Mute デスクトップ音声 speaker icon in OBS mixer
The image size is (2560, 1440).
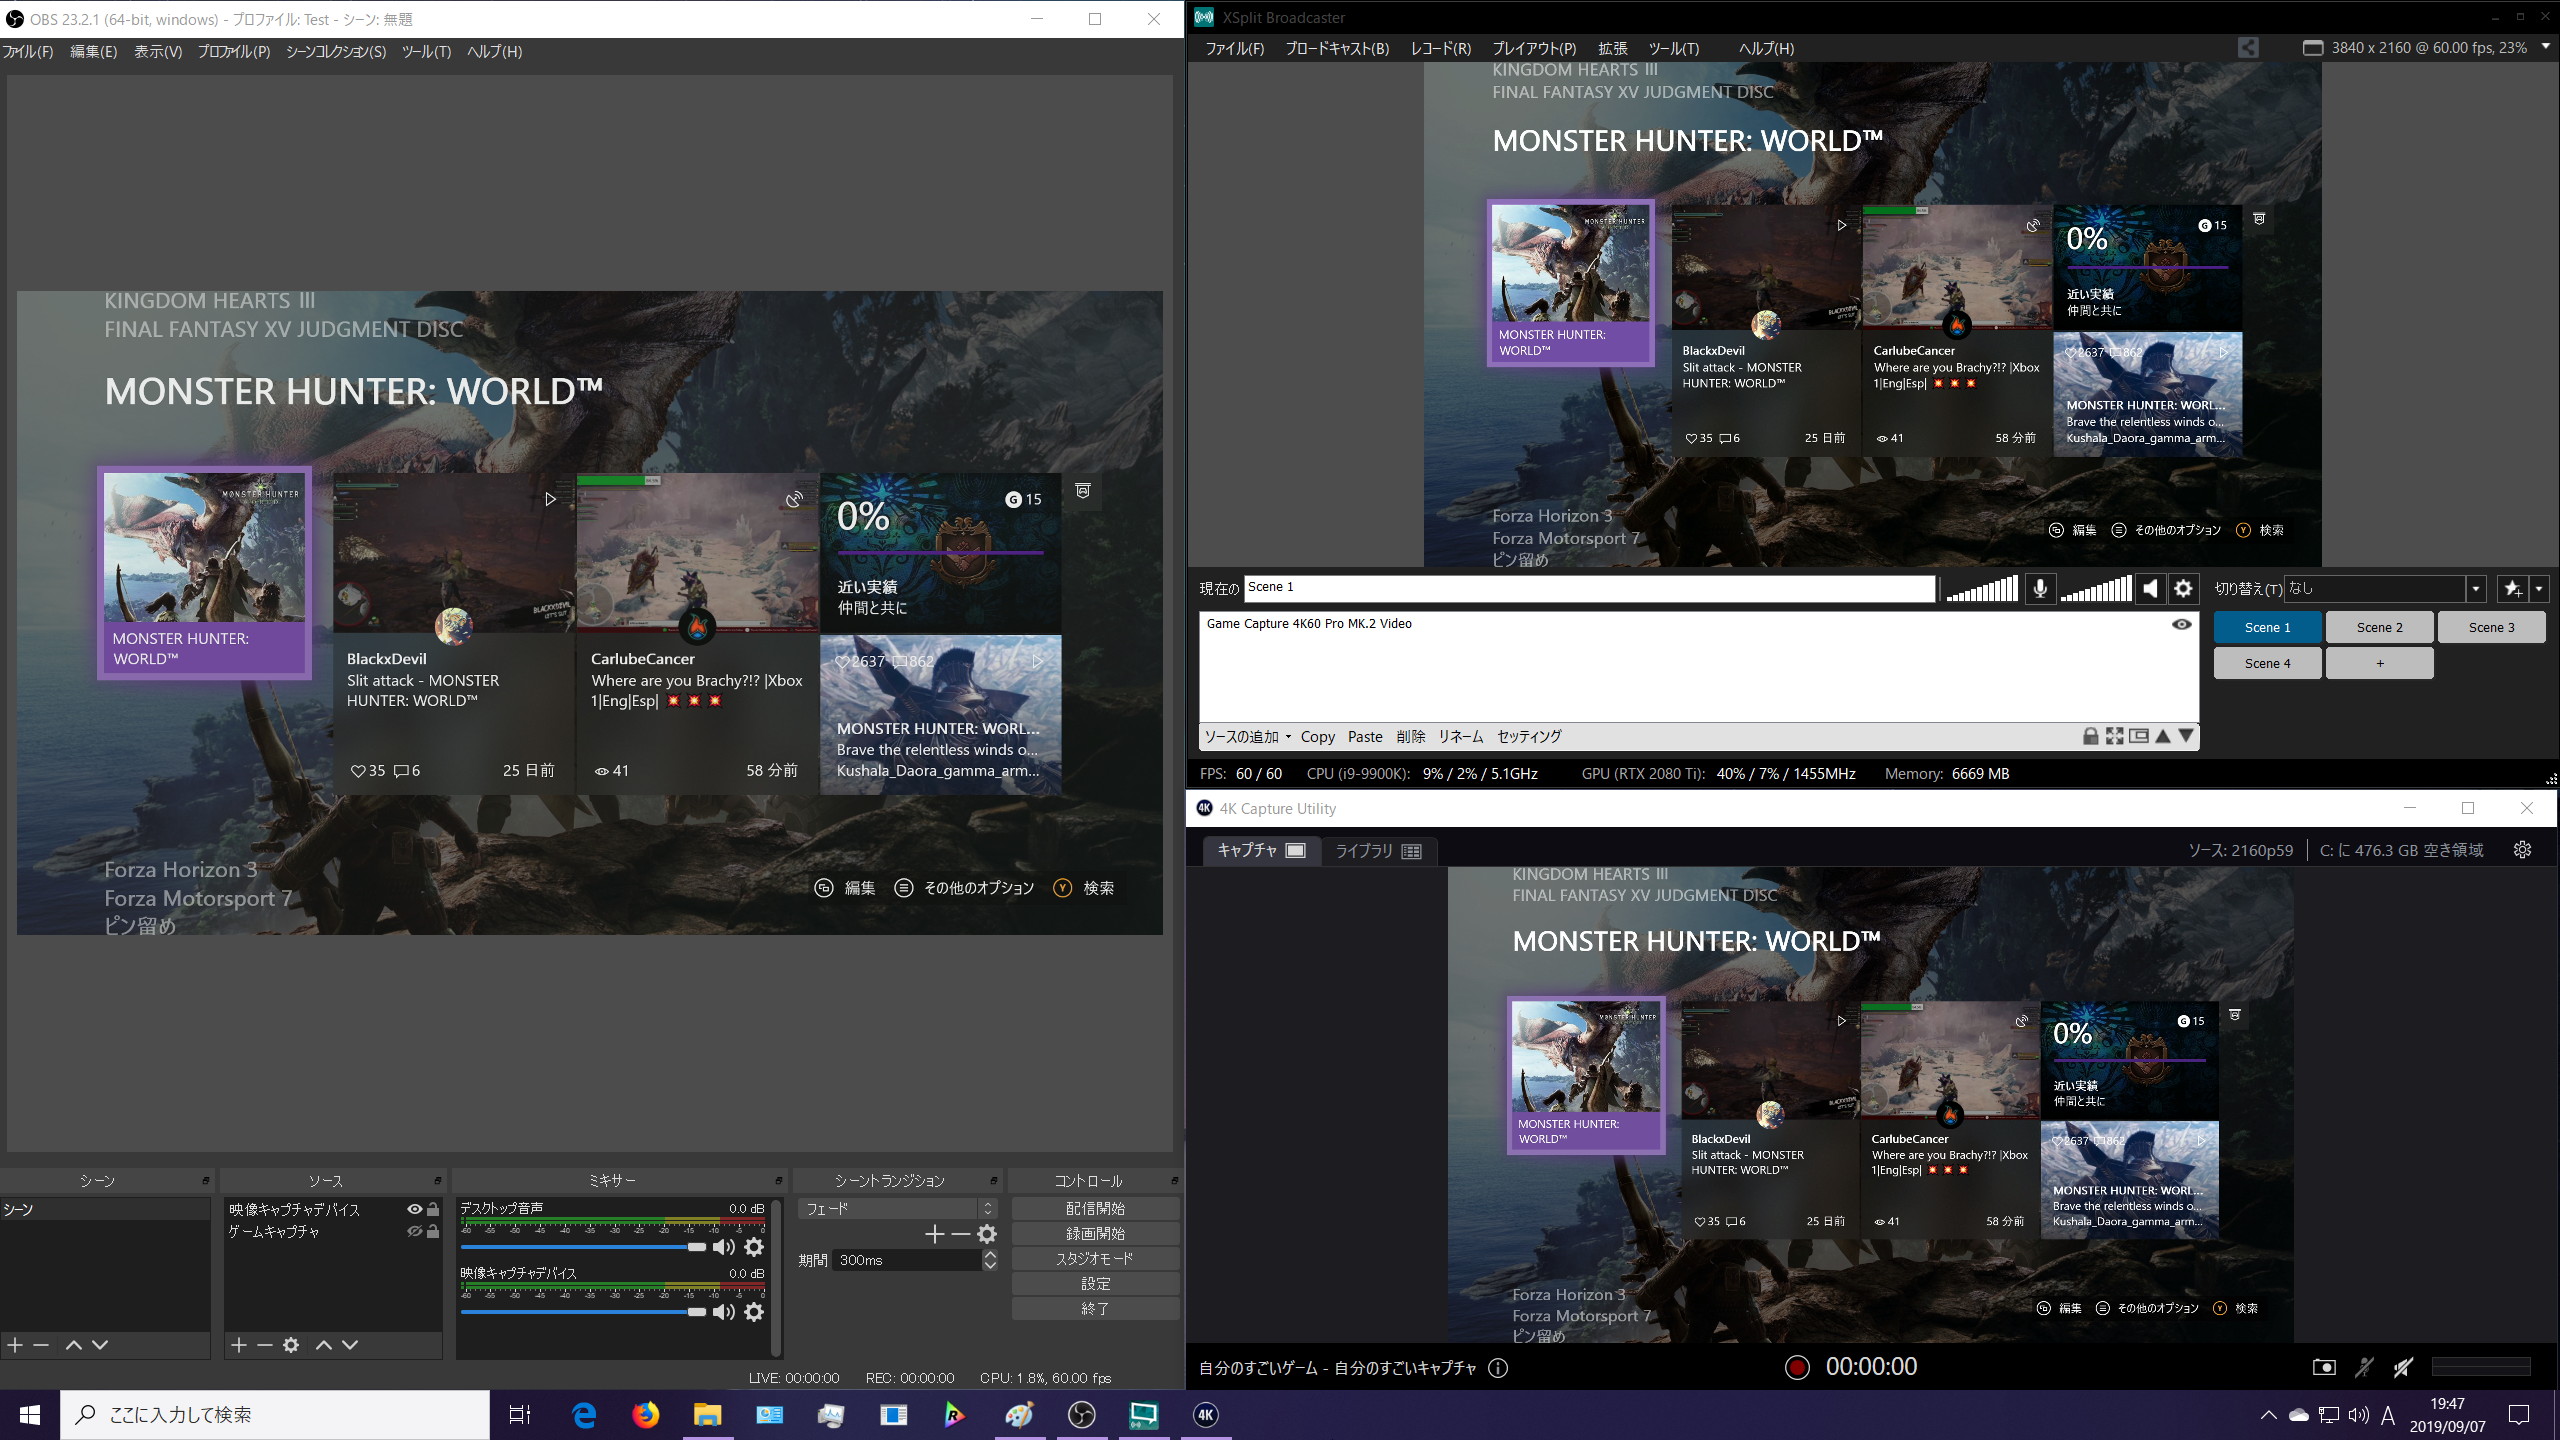pos(724,1247)
